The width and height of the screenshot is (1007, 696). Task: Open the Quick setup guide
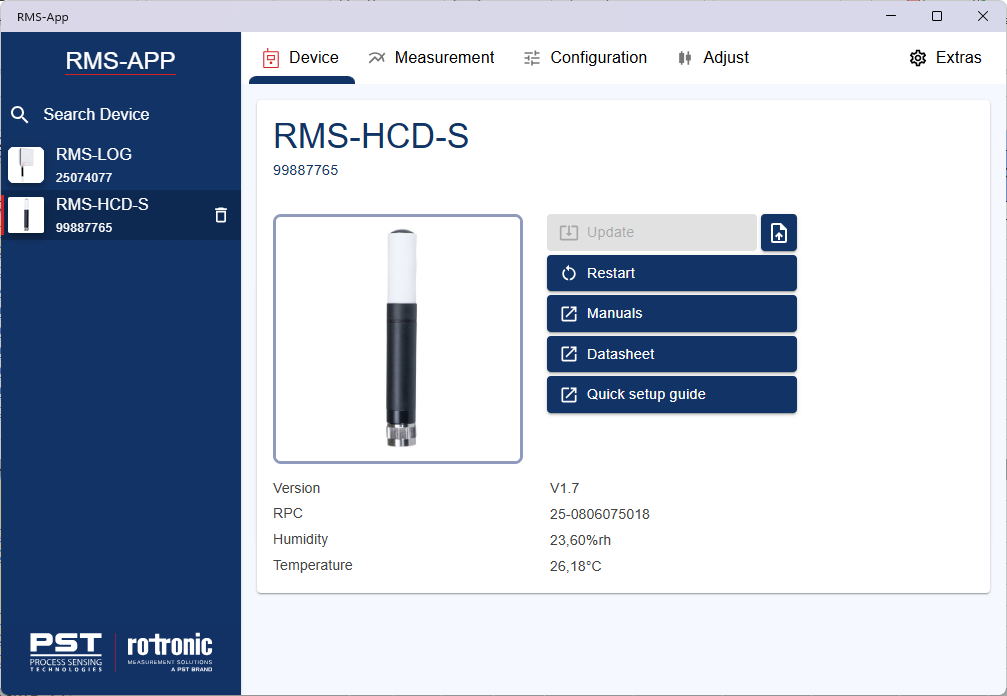tap(671, 394)
